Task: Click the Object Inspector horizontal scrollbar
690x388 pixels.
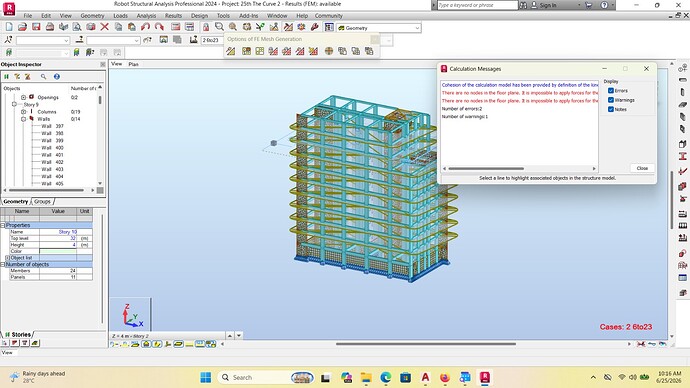Action: pos(46,190)
